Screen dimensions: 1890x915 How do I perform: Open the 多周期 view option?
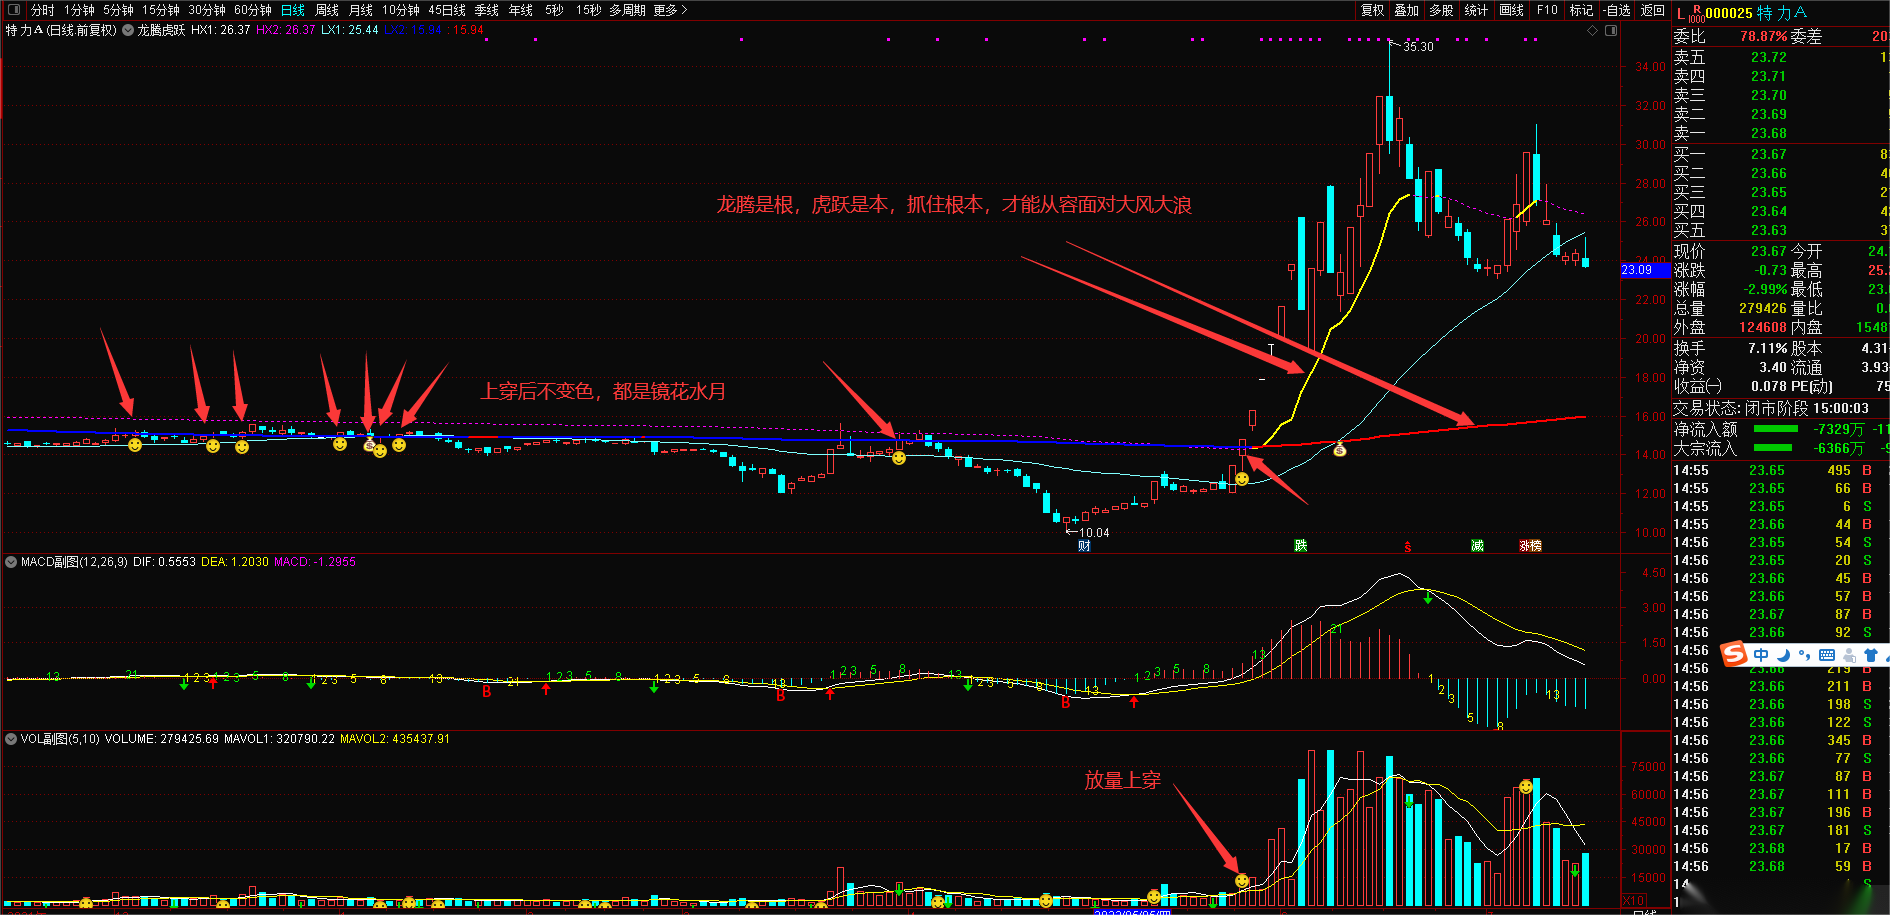click(x=627, y=10)
